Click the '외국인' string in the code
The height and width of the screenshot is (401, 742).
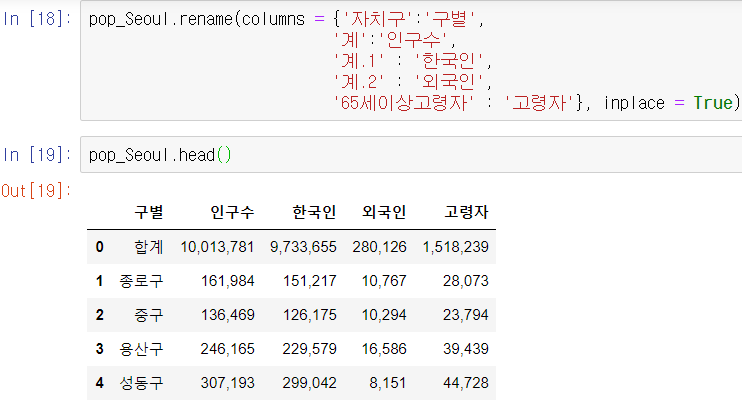[x=449, y=82]
